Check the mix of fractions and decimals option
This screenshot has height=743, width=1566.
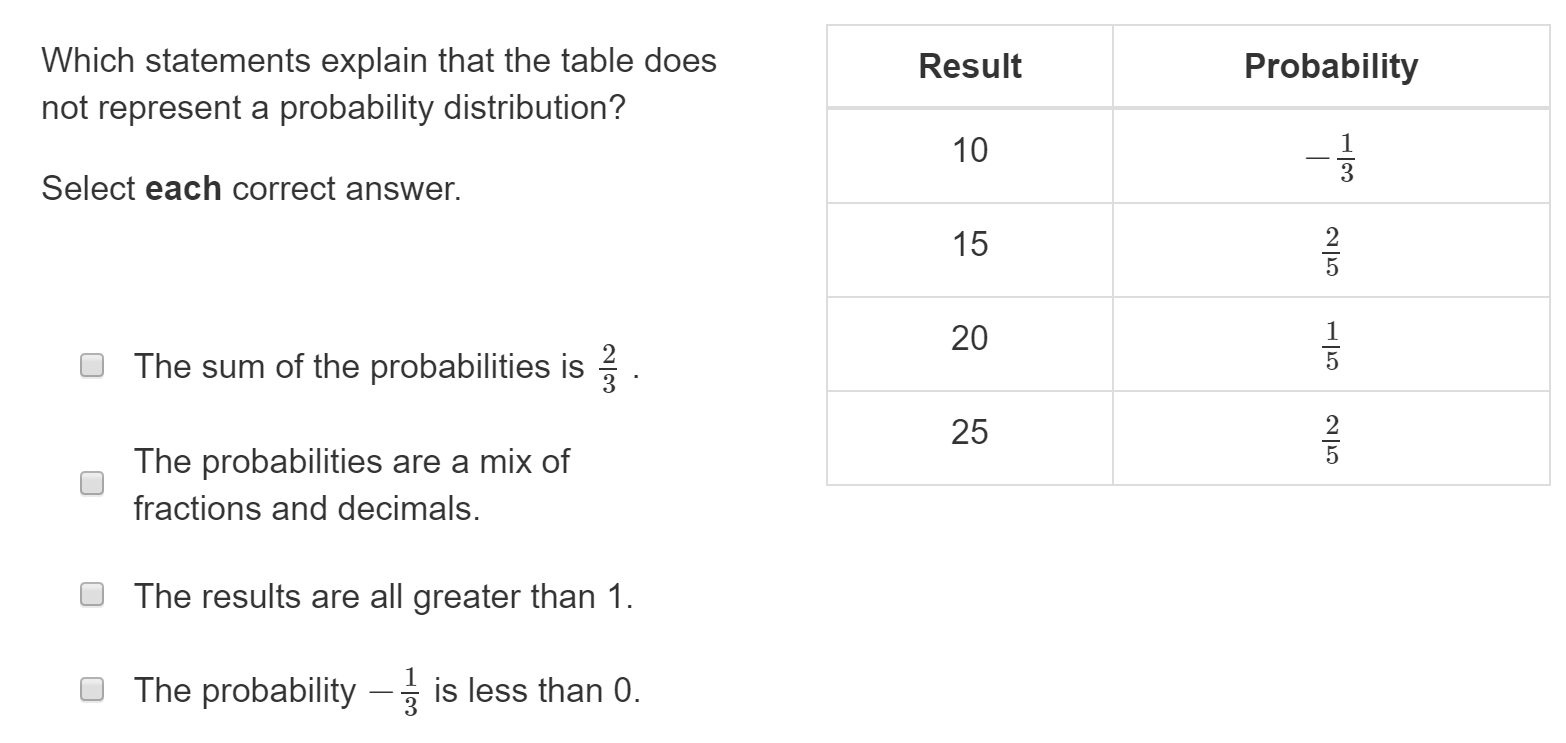pyautogui.click(x=91, y=484)
